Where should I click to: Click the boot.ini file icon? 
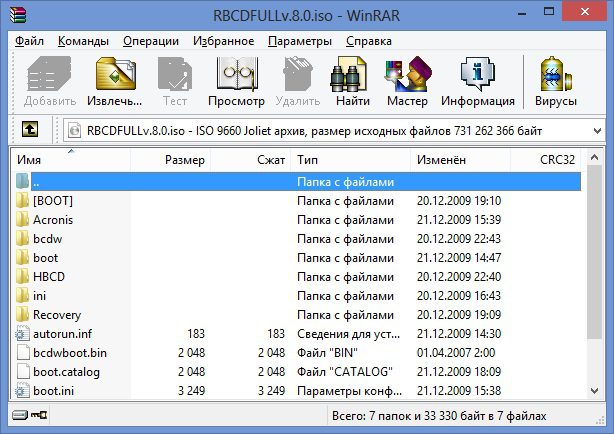pyautogui.click(x=23, y=391)
